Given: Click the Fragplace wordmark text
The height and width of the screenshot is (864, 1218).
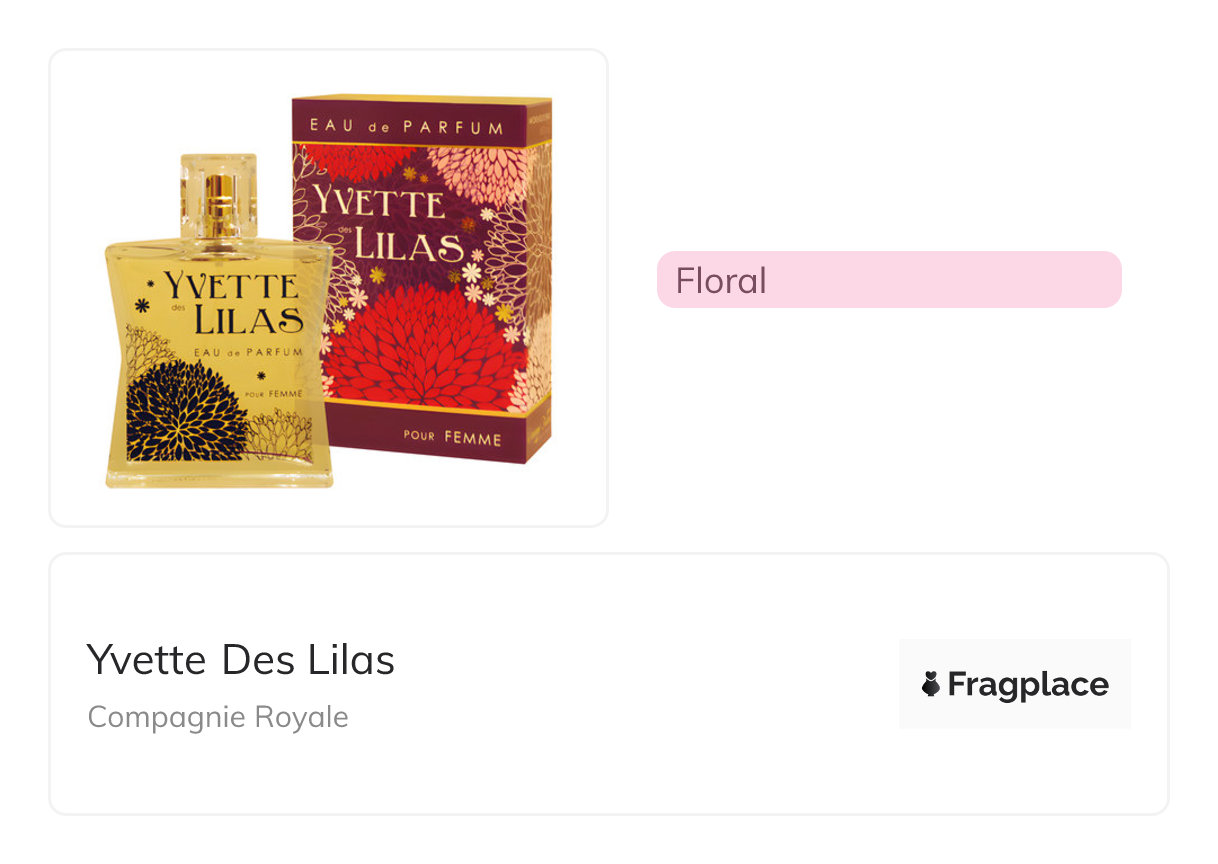Looking at the screenshot, I should 1028,685.
